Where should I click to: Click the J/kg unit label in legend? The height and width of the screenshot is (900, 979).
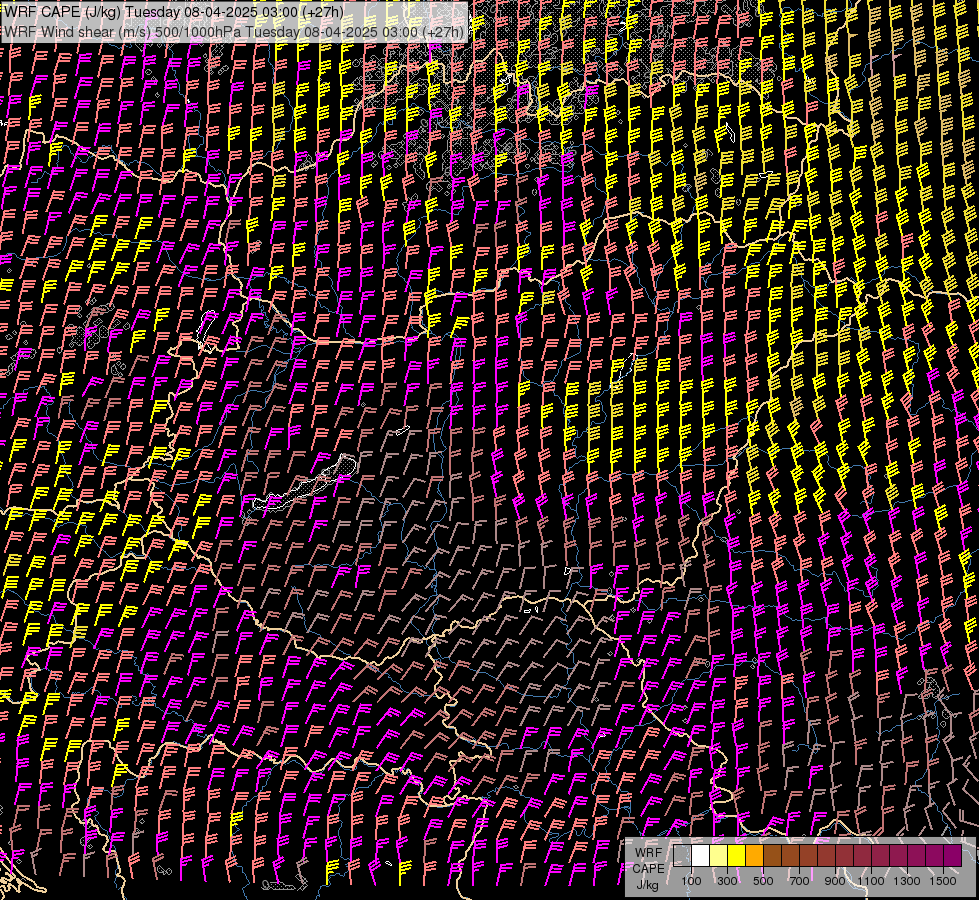(647, 885)
